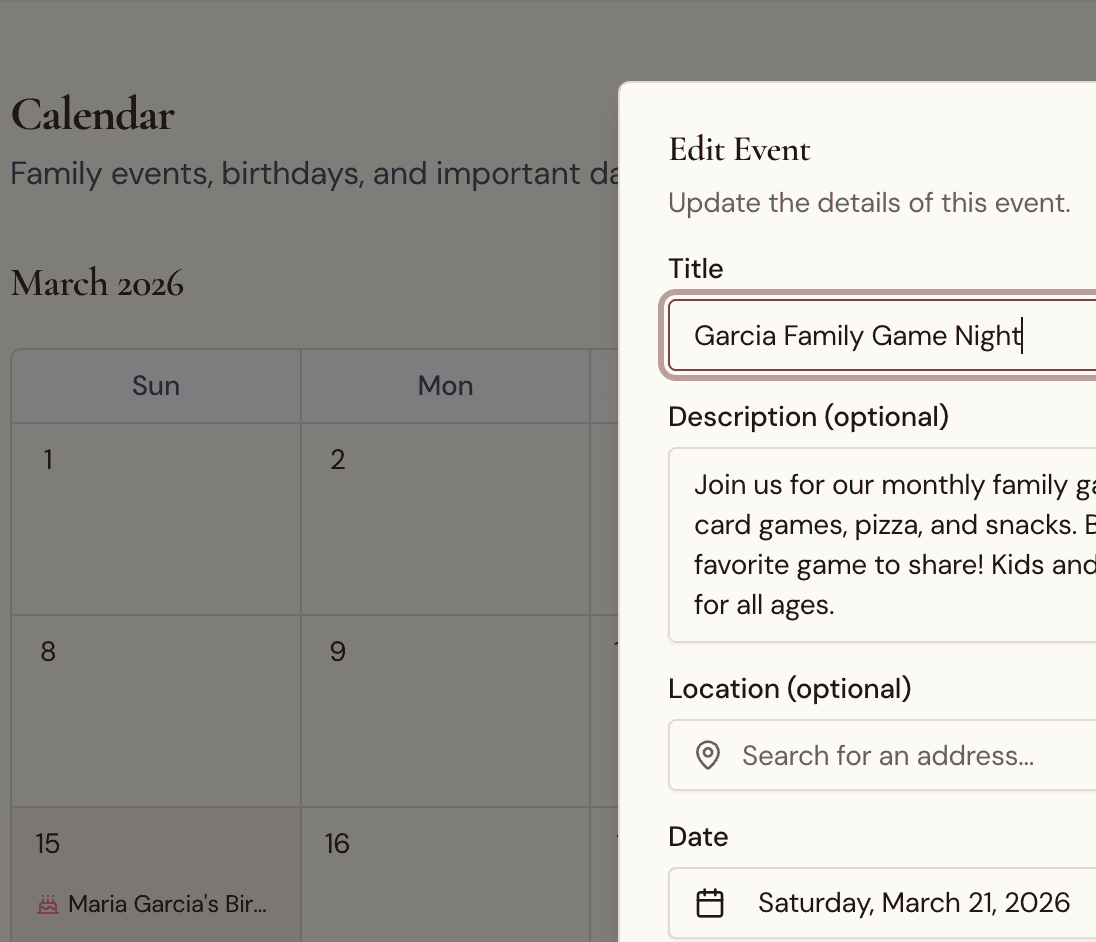
Task: Select day 1 on the March calendar
Action: tap(155, 518)
